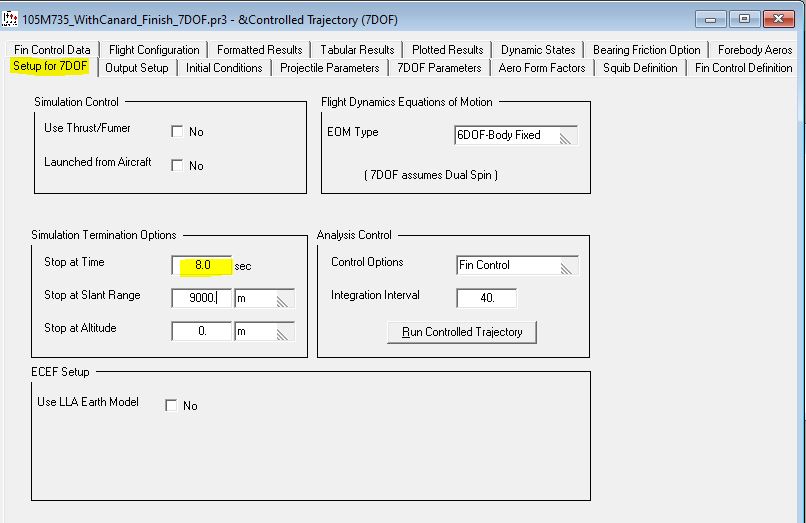Screen dimensions: 806x523
Task: Open the Stop at Altitude units dropdown
Action: (264, 331)
